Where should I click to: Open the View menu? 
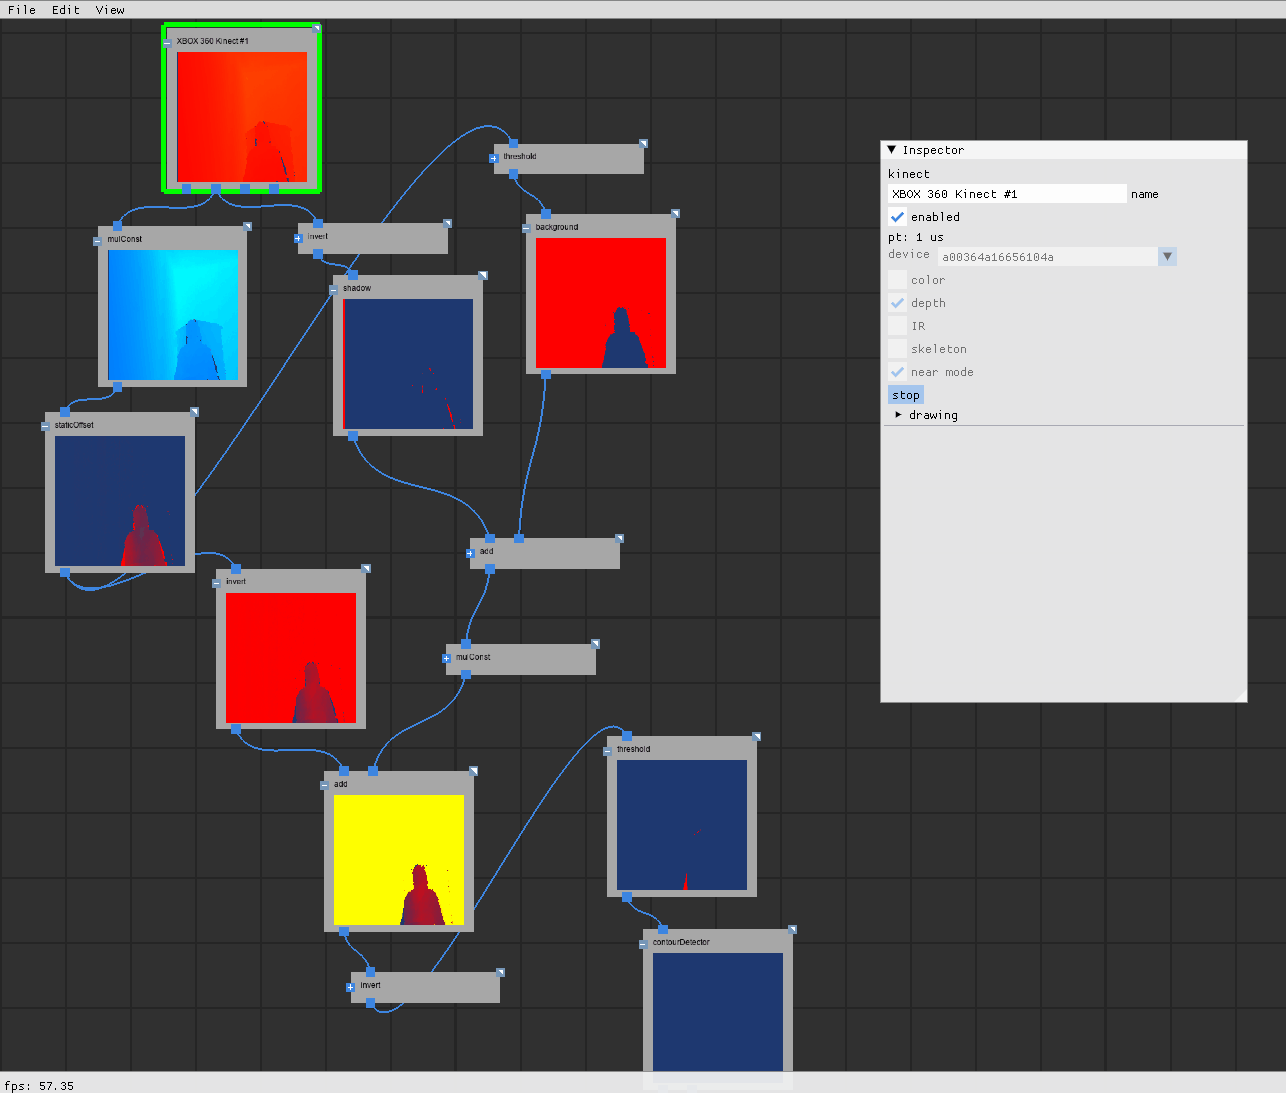pyautogui.click(x=110, y=10)
